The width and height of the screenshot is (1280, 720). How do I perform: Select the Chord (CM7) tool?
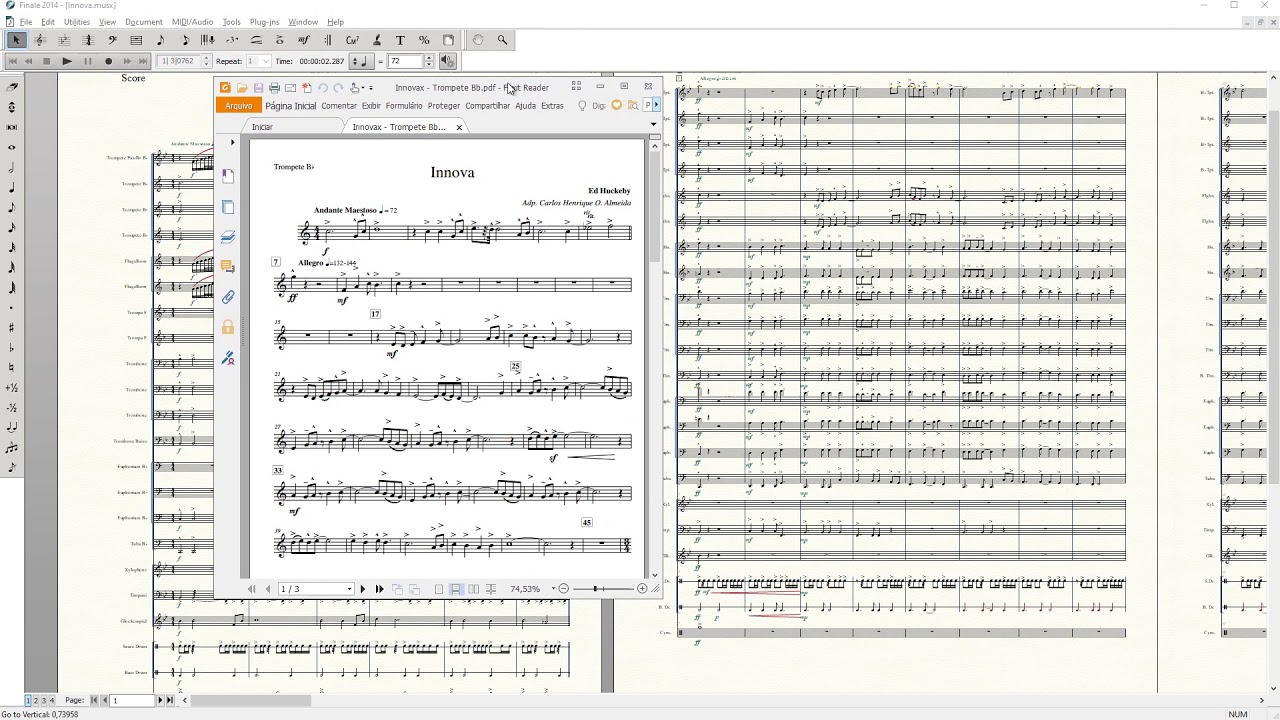pos(352,40)
